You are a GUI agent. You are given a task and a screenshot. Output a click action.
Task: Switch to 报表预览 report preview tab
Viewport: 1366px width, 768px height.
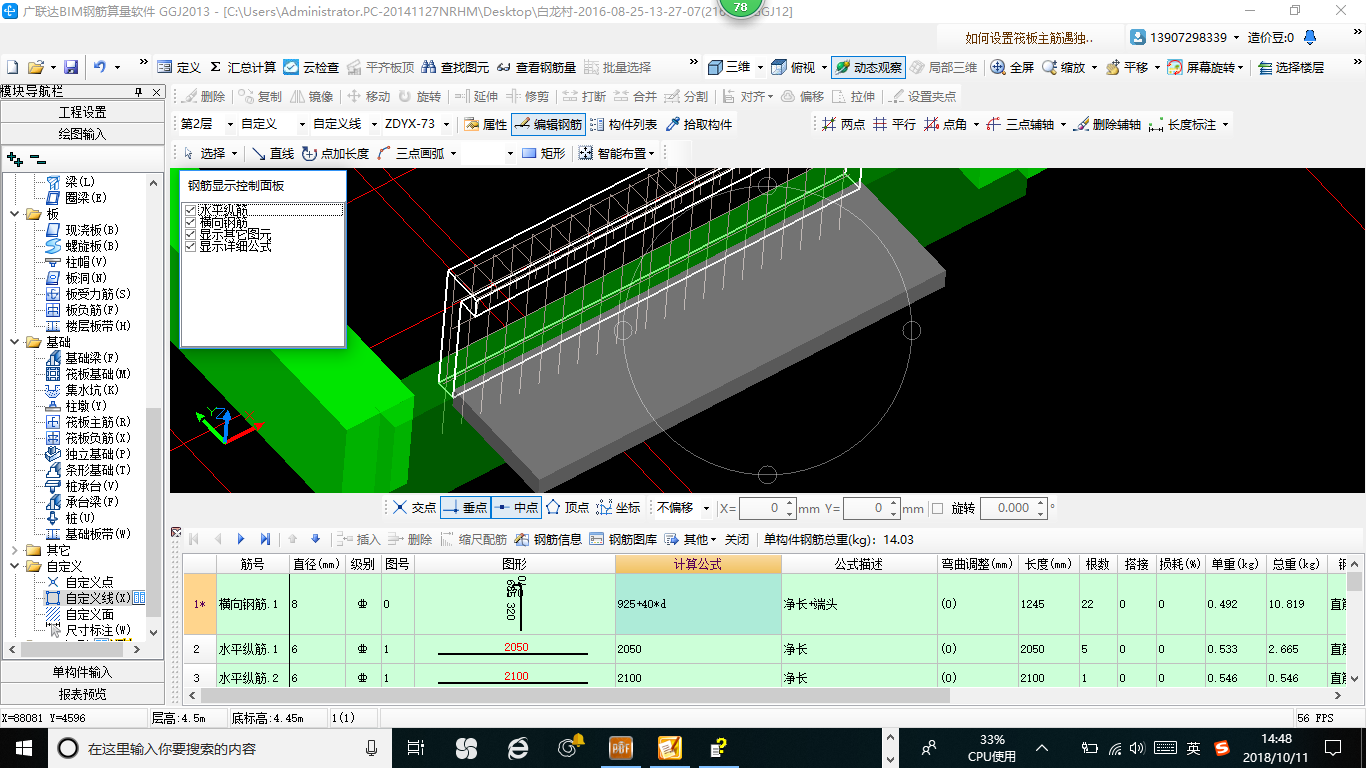click(x=82, y=694)
